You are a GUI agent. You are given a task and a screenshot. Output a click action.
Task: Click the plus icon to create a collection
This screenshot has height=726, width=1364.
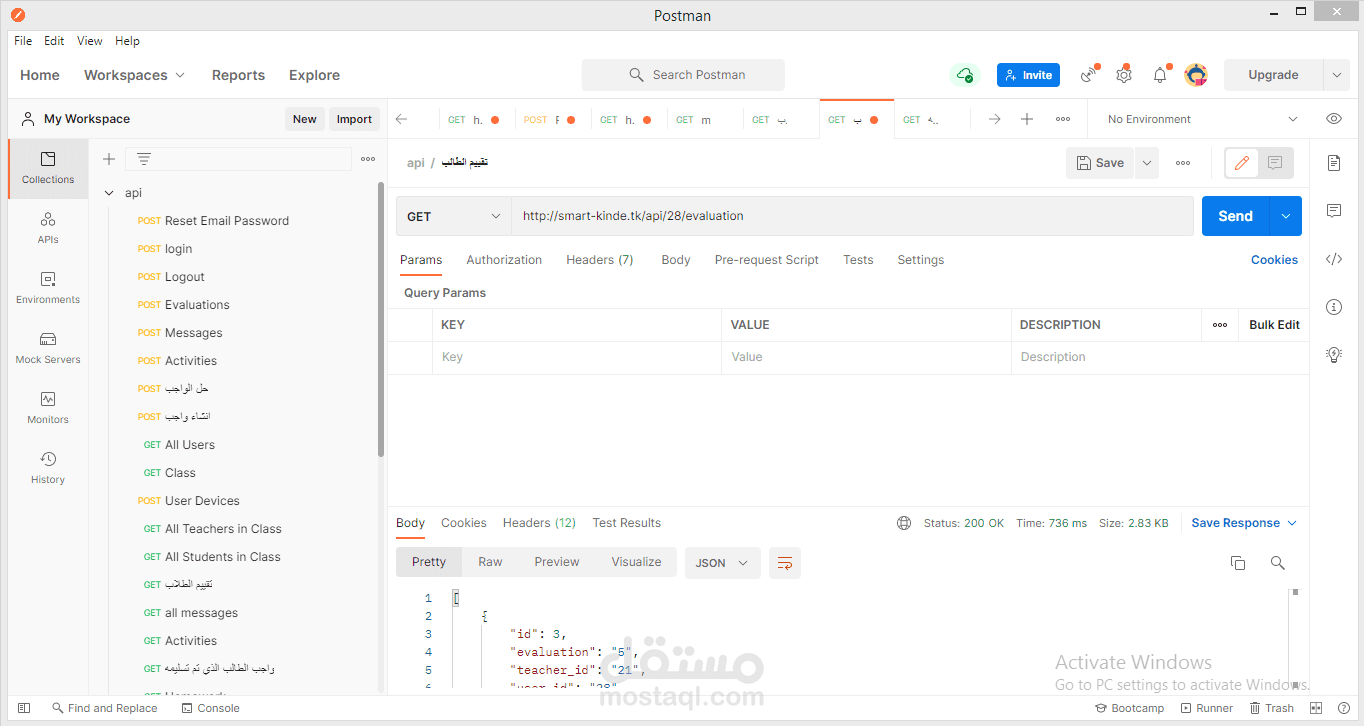[x=109, y=159]
